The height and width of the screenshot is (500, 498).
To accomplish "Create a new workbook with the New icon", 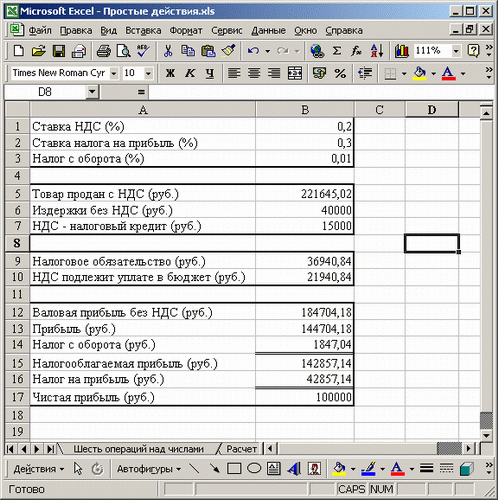I will [18, 51].
